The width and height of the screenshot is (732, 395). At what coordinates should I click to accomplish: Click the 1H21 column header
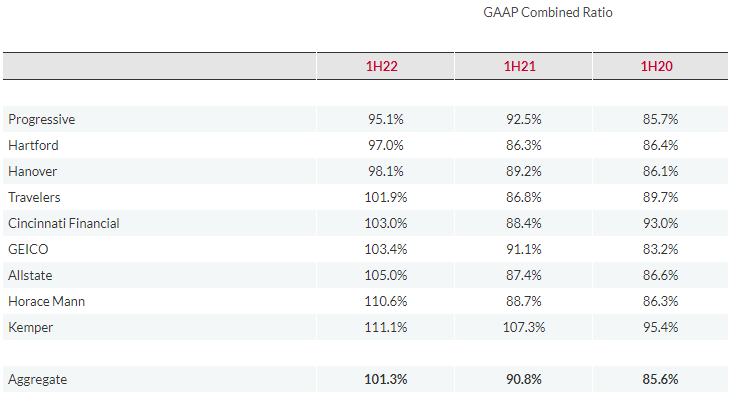(520, 66)
